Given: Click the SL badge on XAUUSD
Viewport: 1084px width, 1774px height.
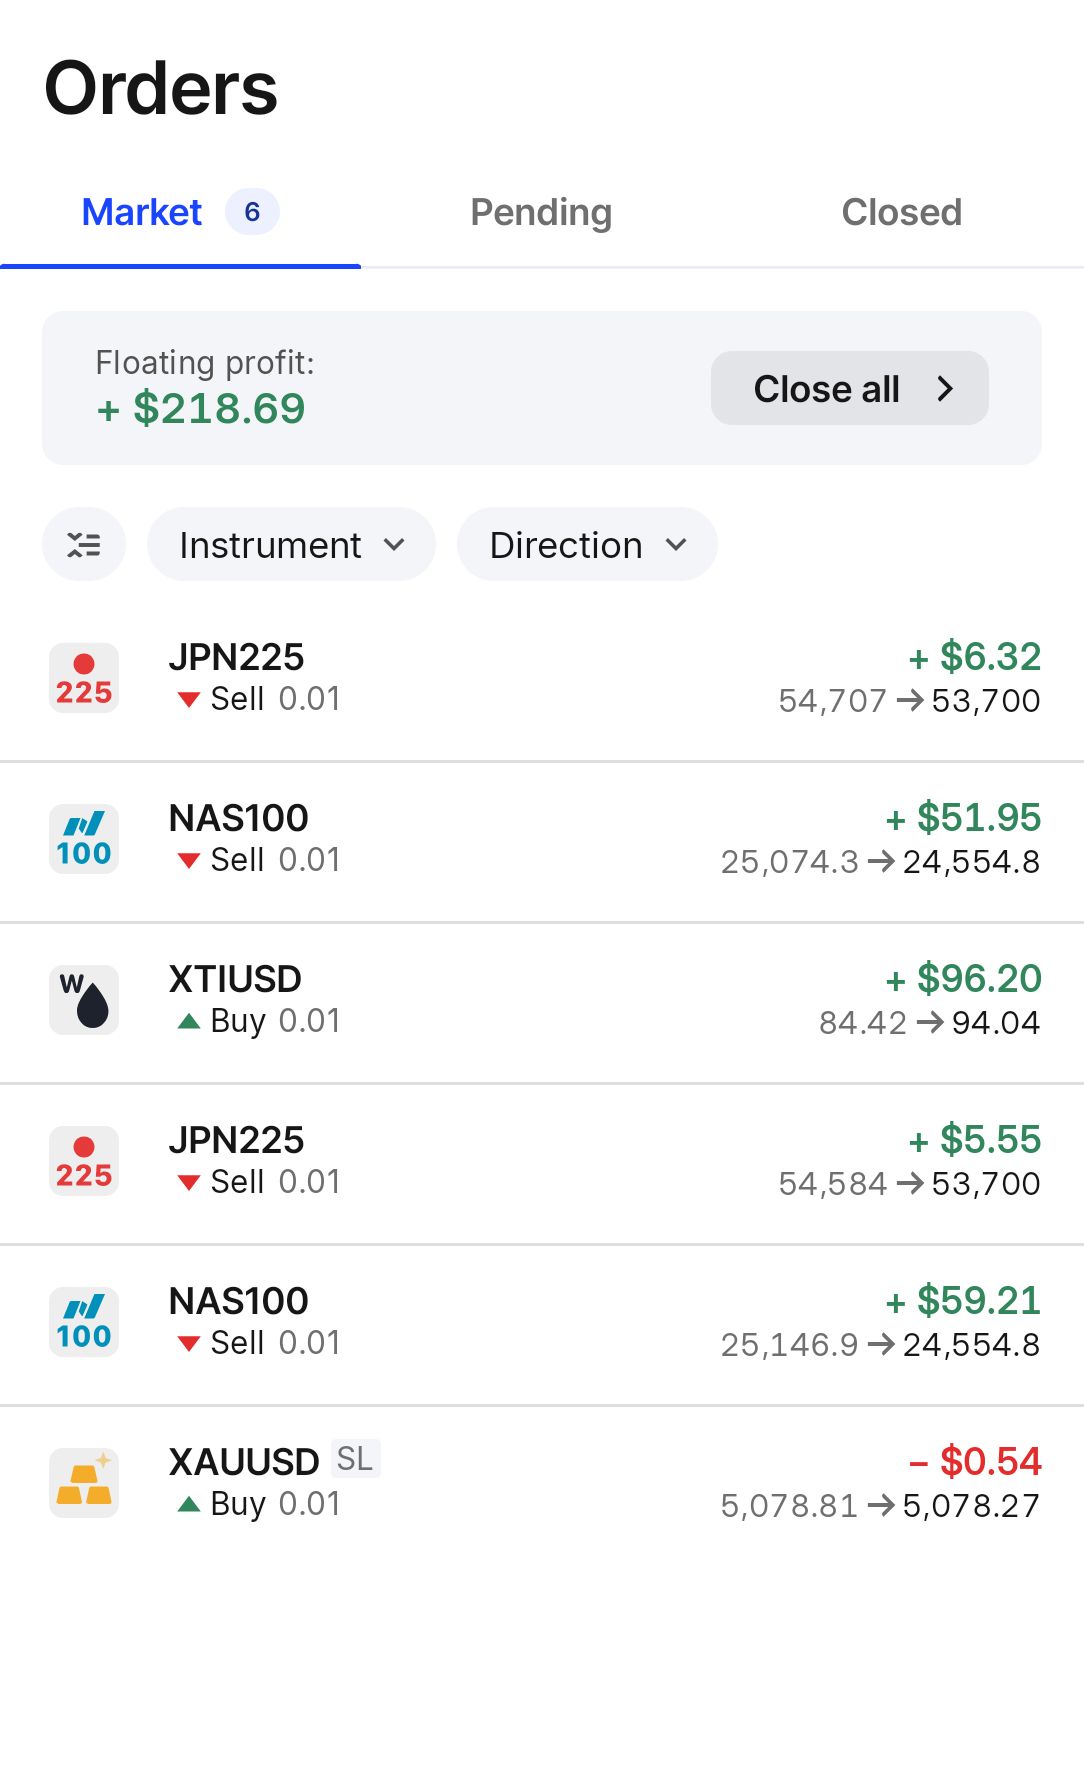Looking at the screenshot, I should pyautogui.click(x=355, y=1460).
